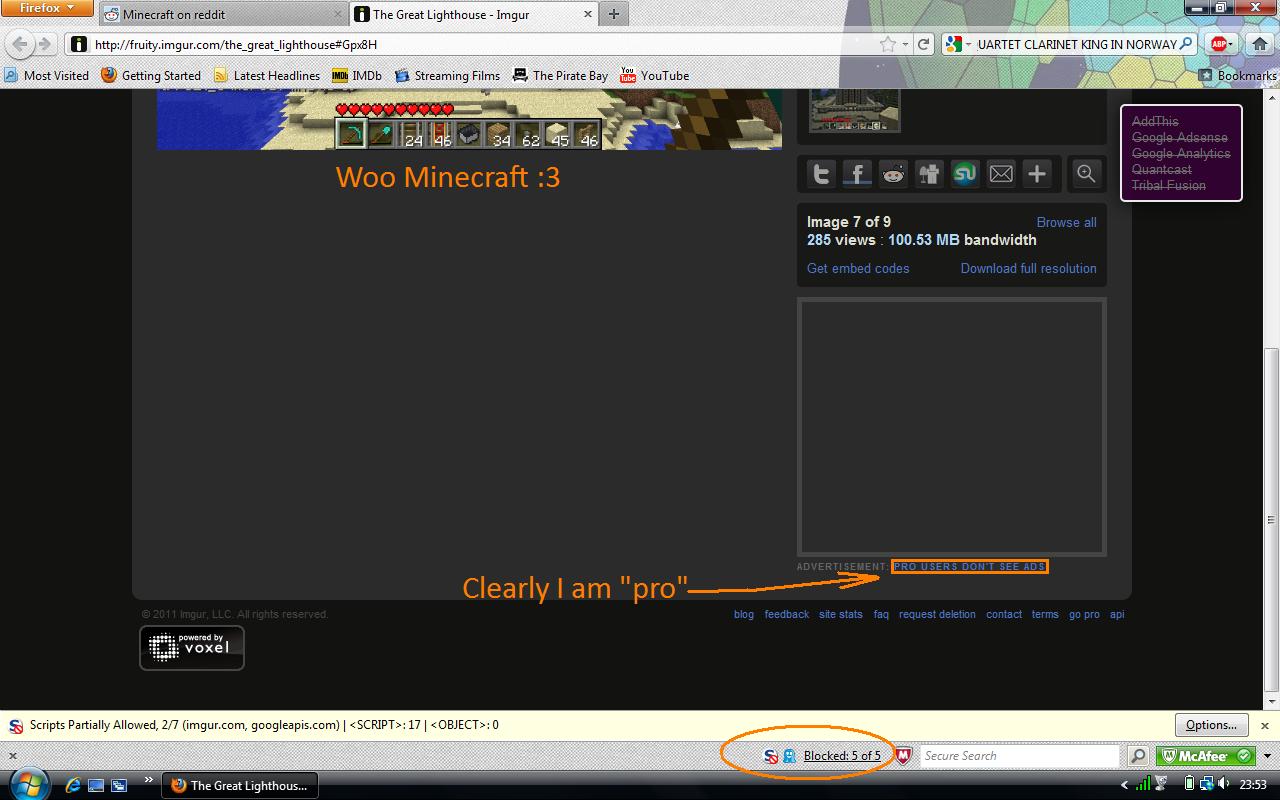The width and height of the screenshot is (1280, 800).
Task: Share image by the email envelope icon
Action: point(1001,174)
